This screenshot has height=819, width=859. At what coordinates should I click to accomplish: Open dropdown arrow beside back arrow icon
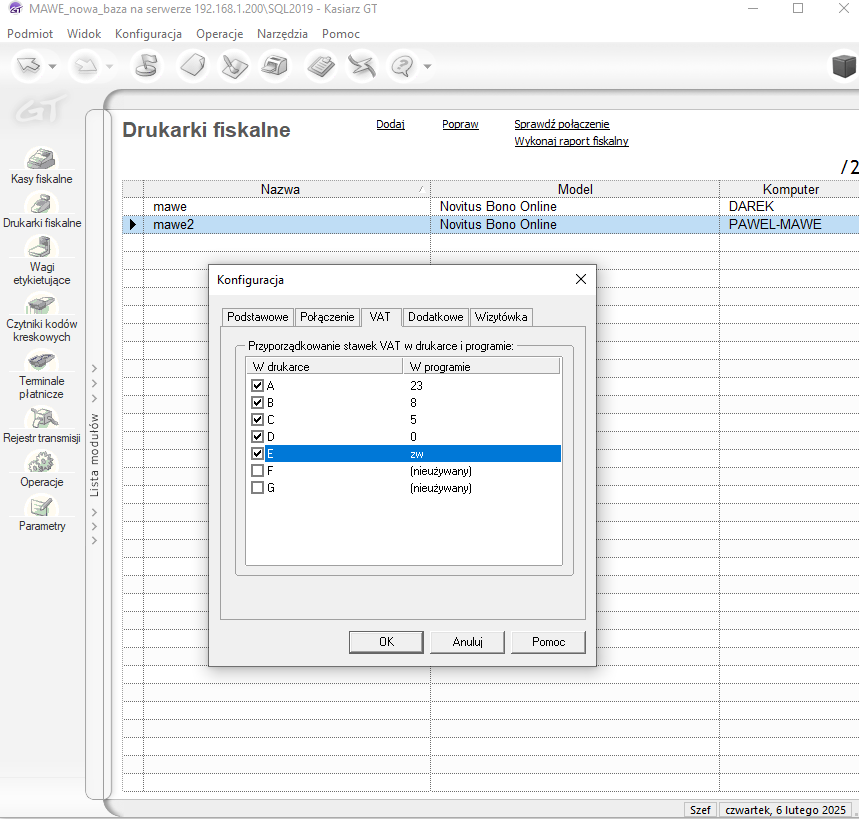(53, 67)
